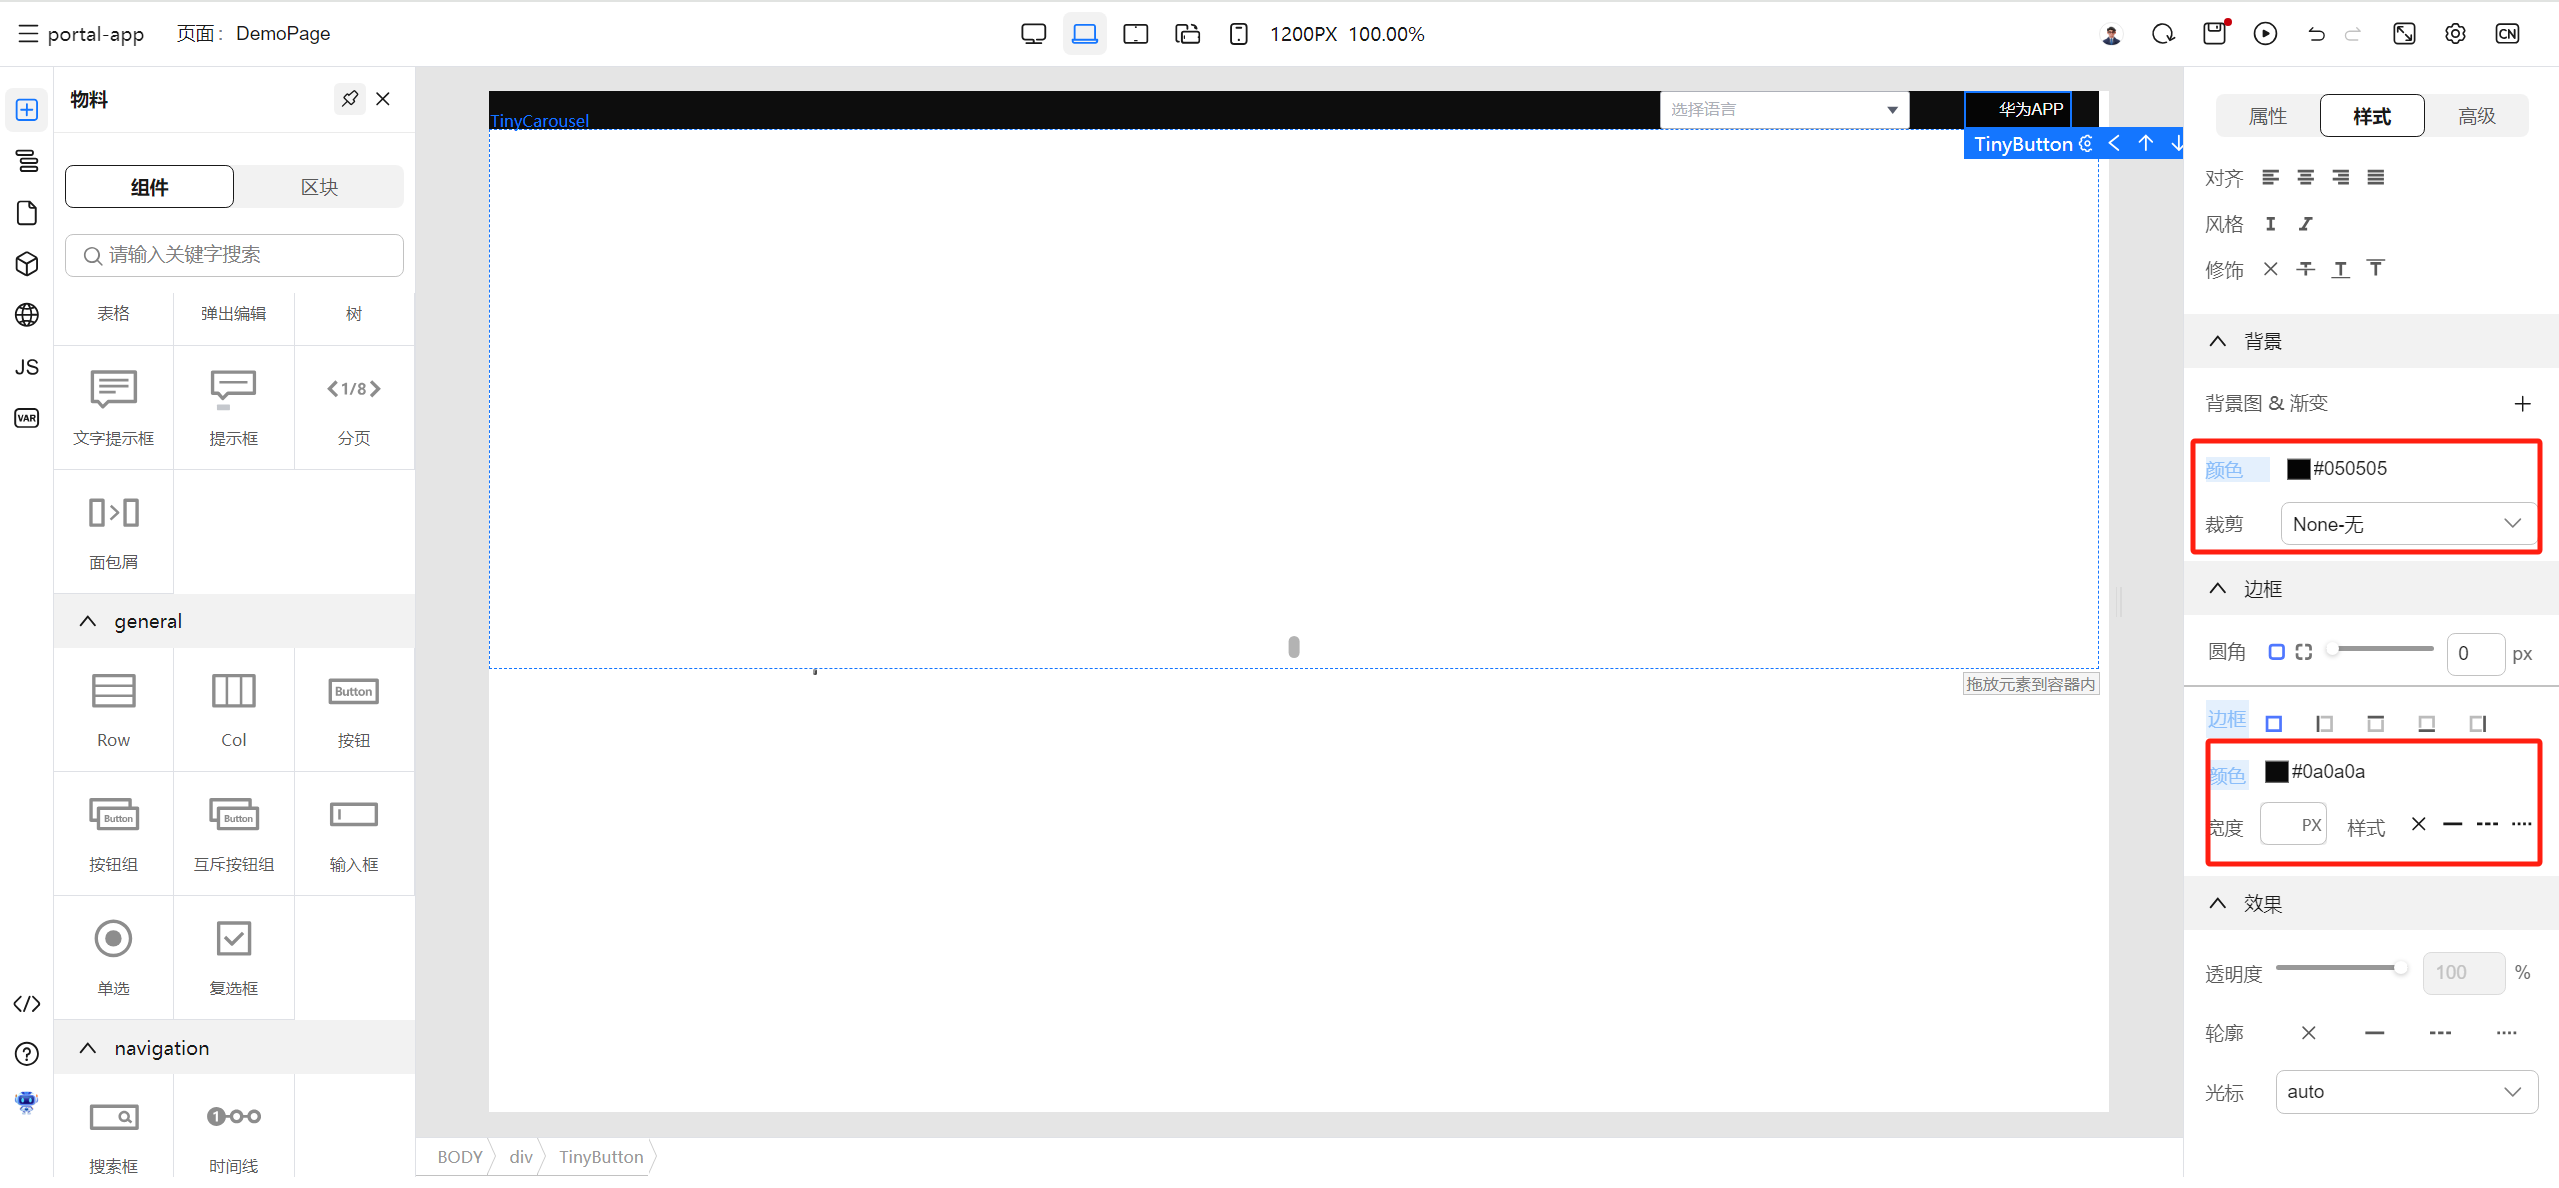
Task: Click the JS panel icon in left sidebar
Action: click(27, 367)
